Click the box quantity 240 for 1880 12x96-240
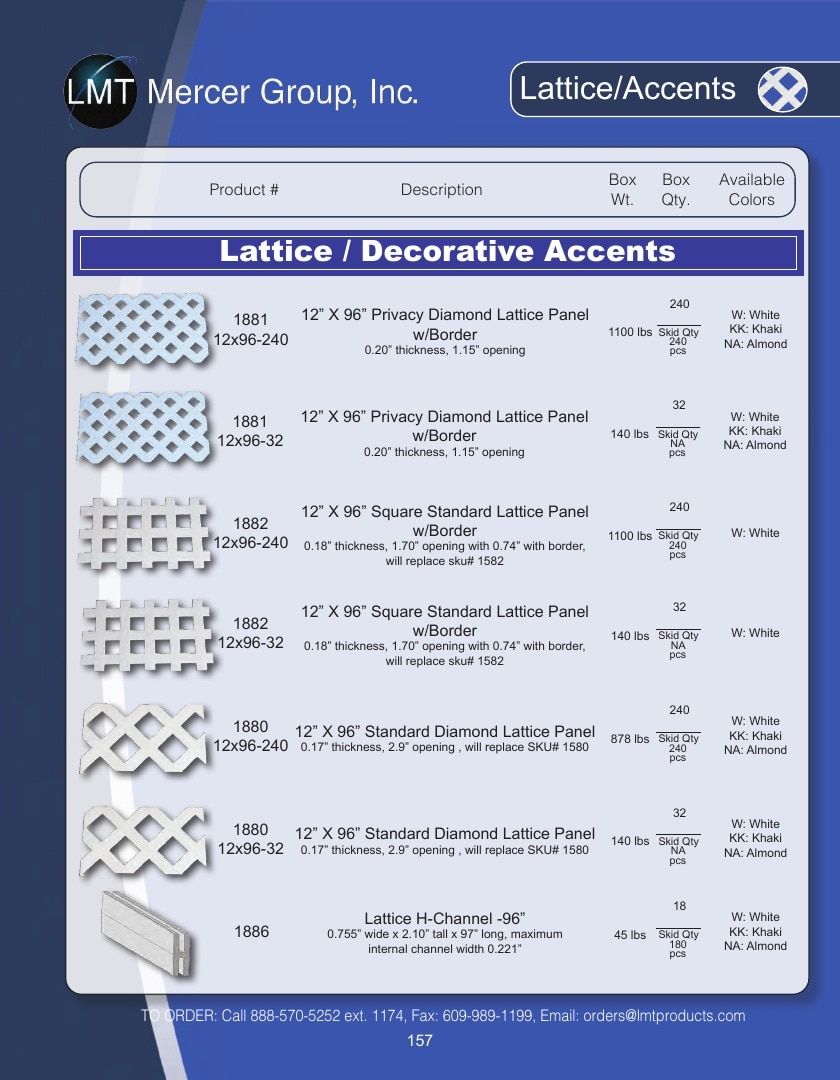The height and width of the screenshot is (1080, 840). click(x=679, y=710)
